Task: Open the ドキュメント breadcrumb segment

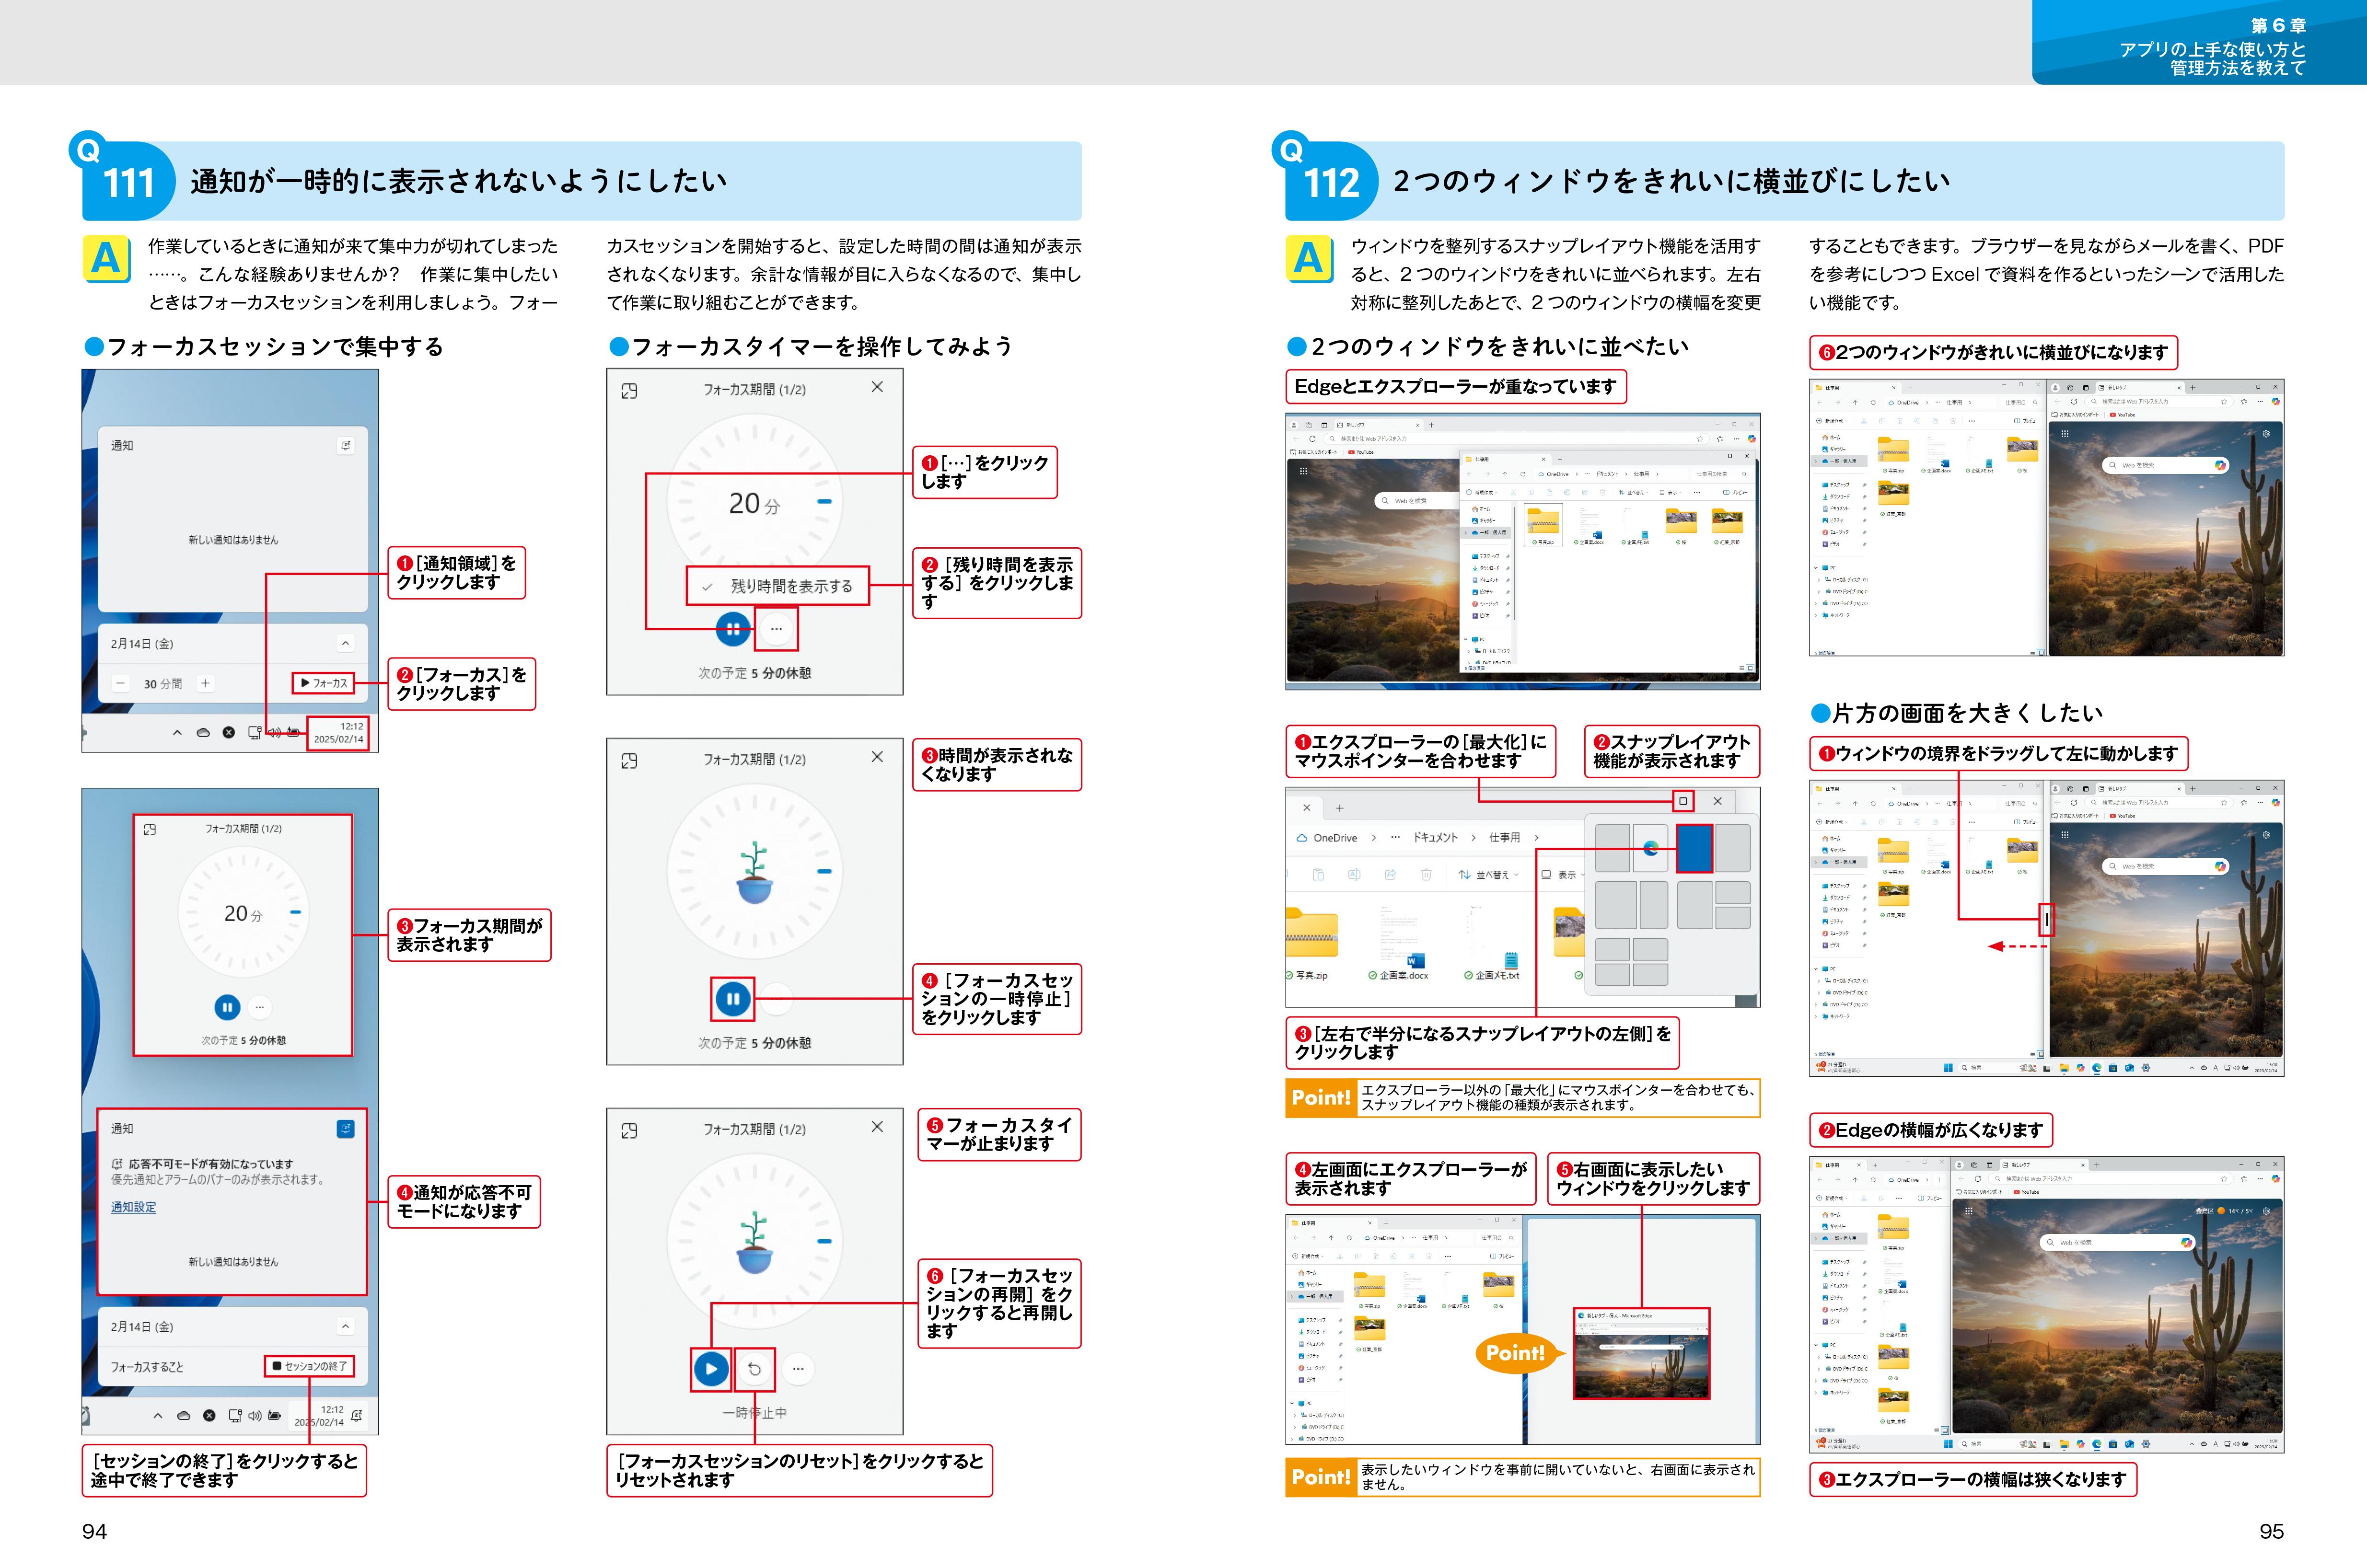Action: pos(1436,838)
